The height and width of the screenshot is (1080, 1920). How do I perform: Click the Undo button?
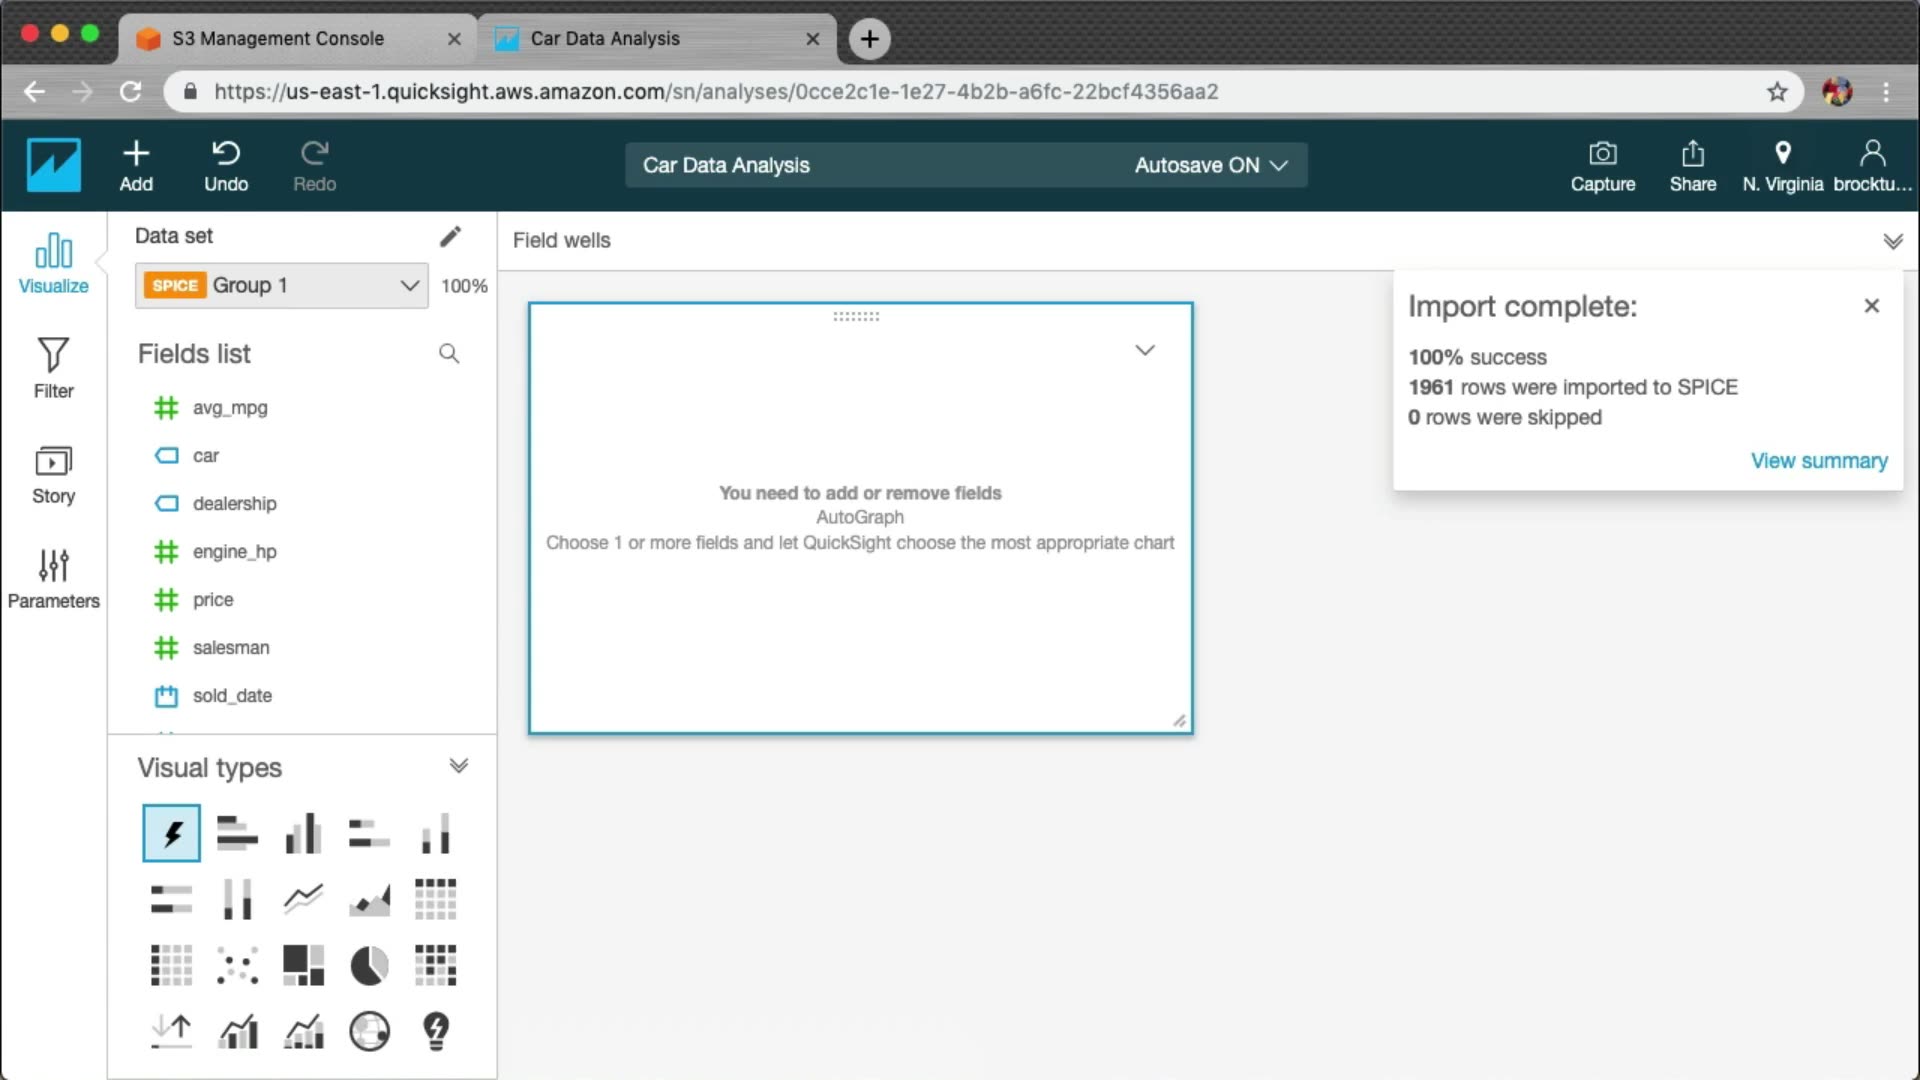[226, 166]
